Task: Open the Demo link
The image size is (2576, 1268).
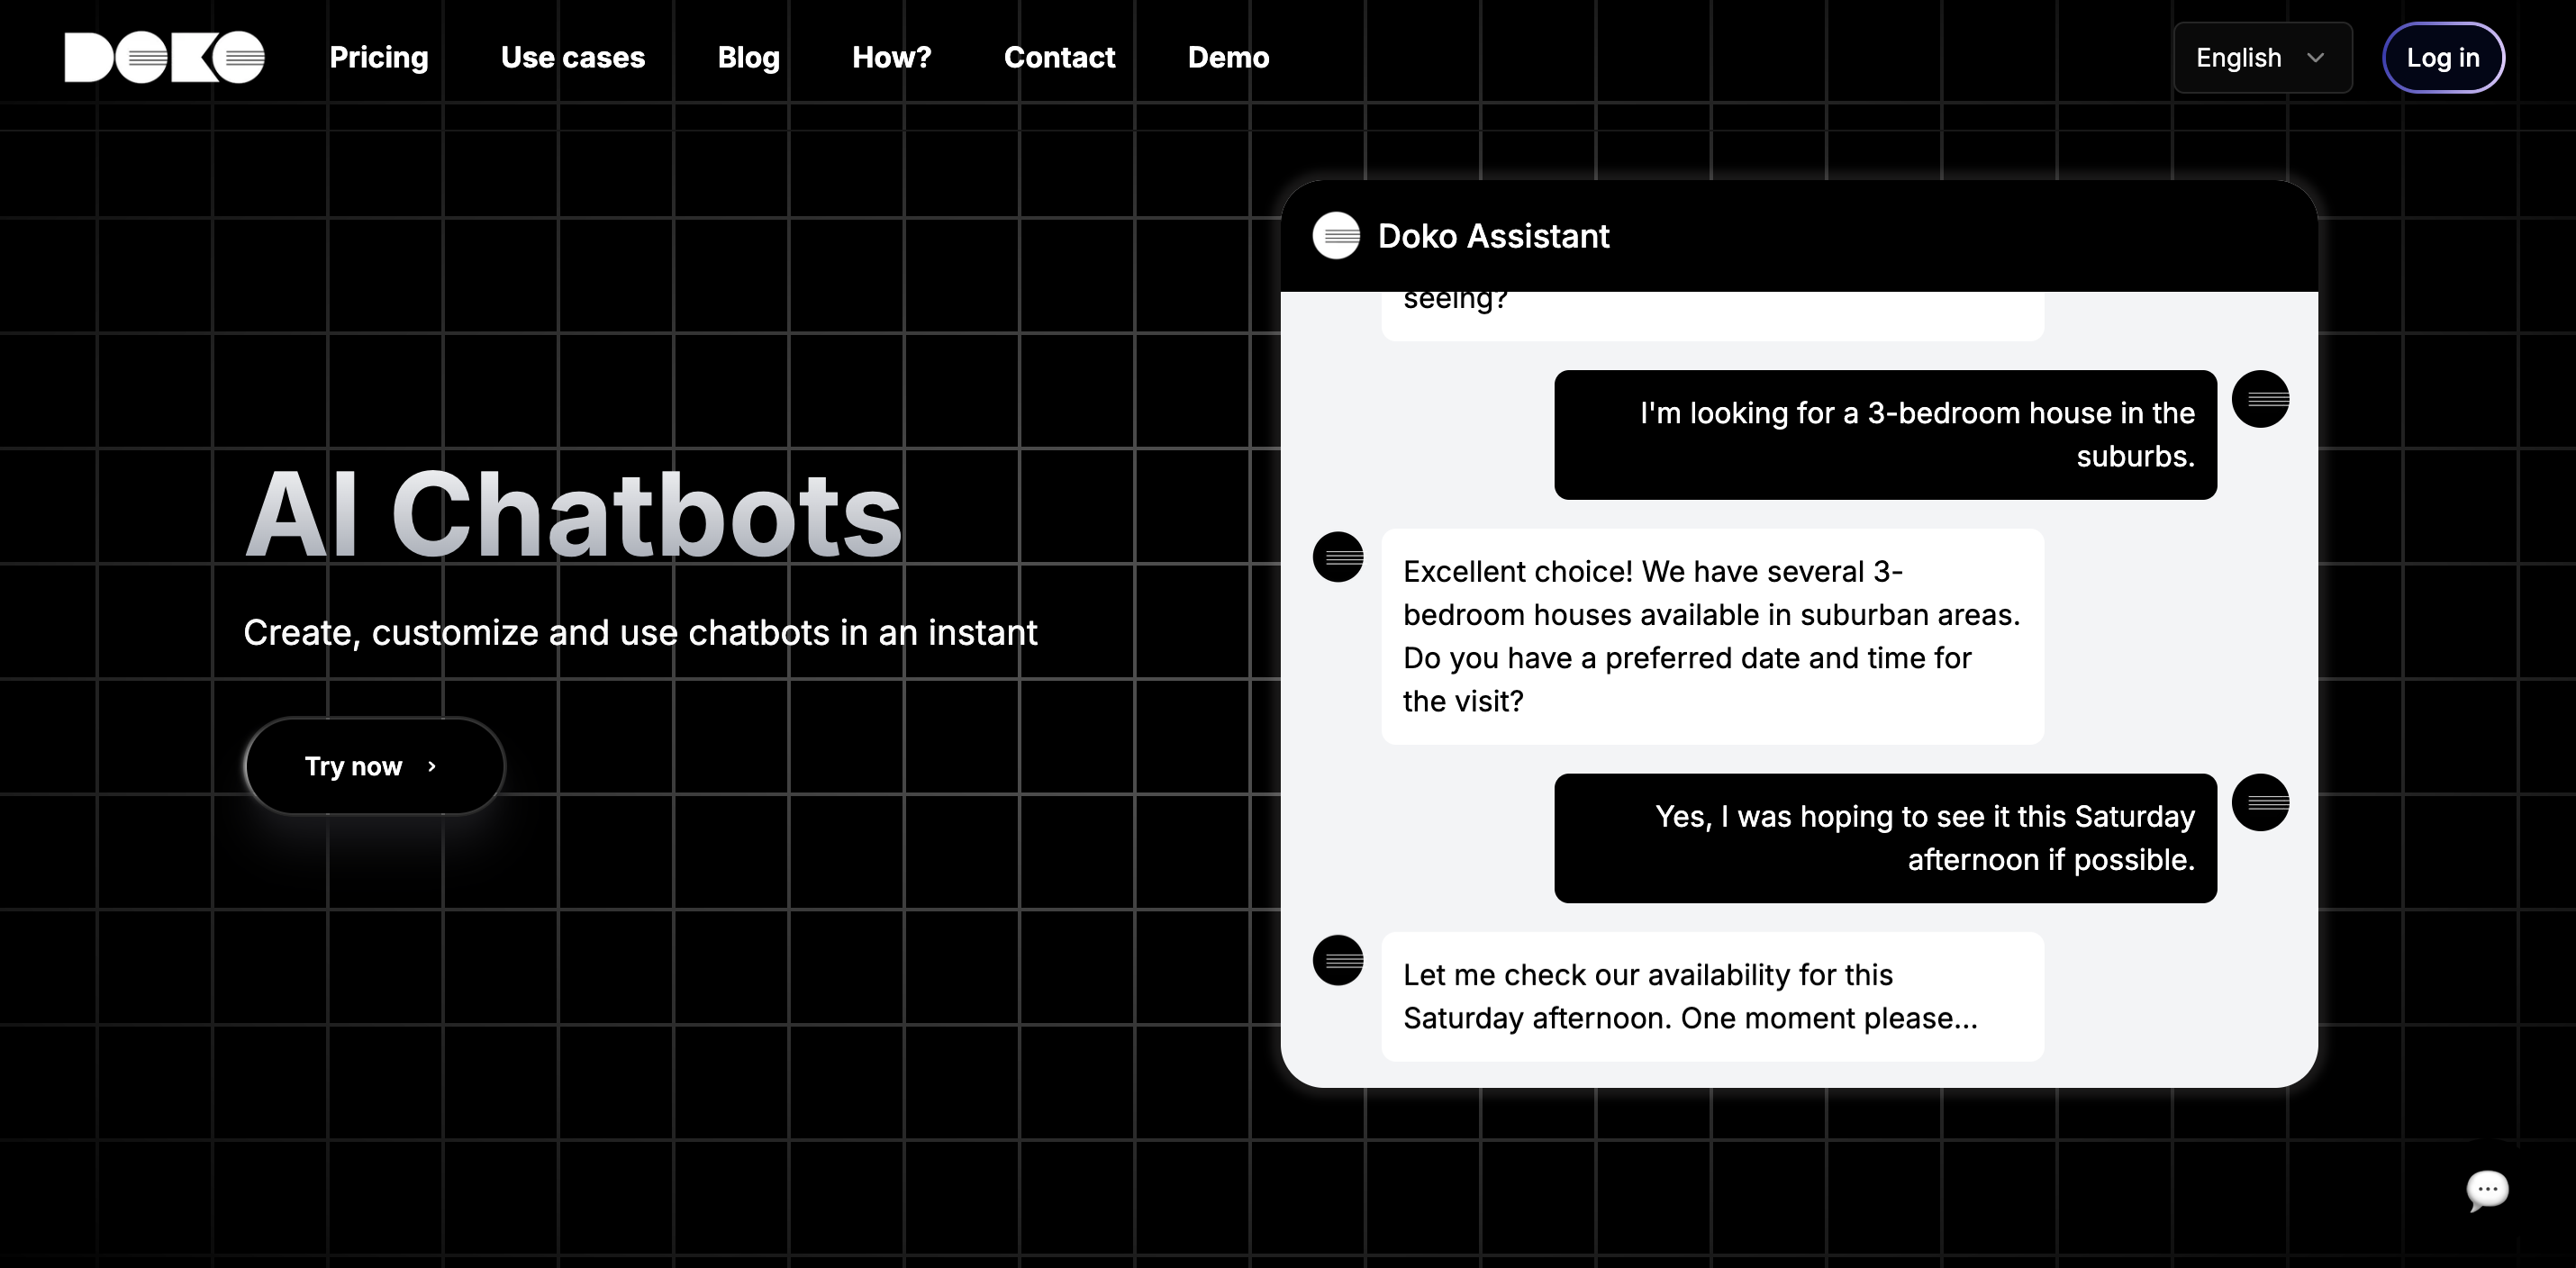Action: pos(1228,58)
